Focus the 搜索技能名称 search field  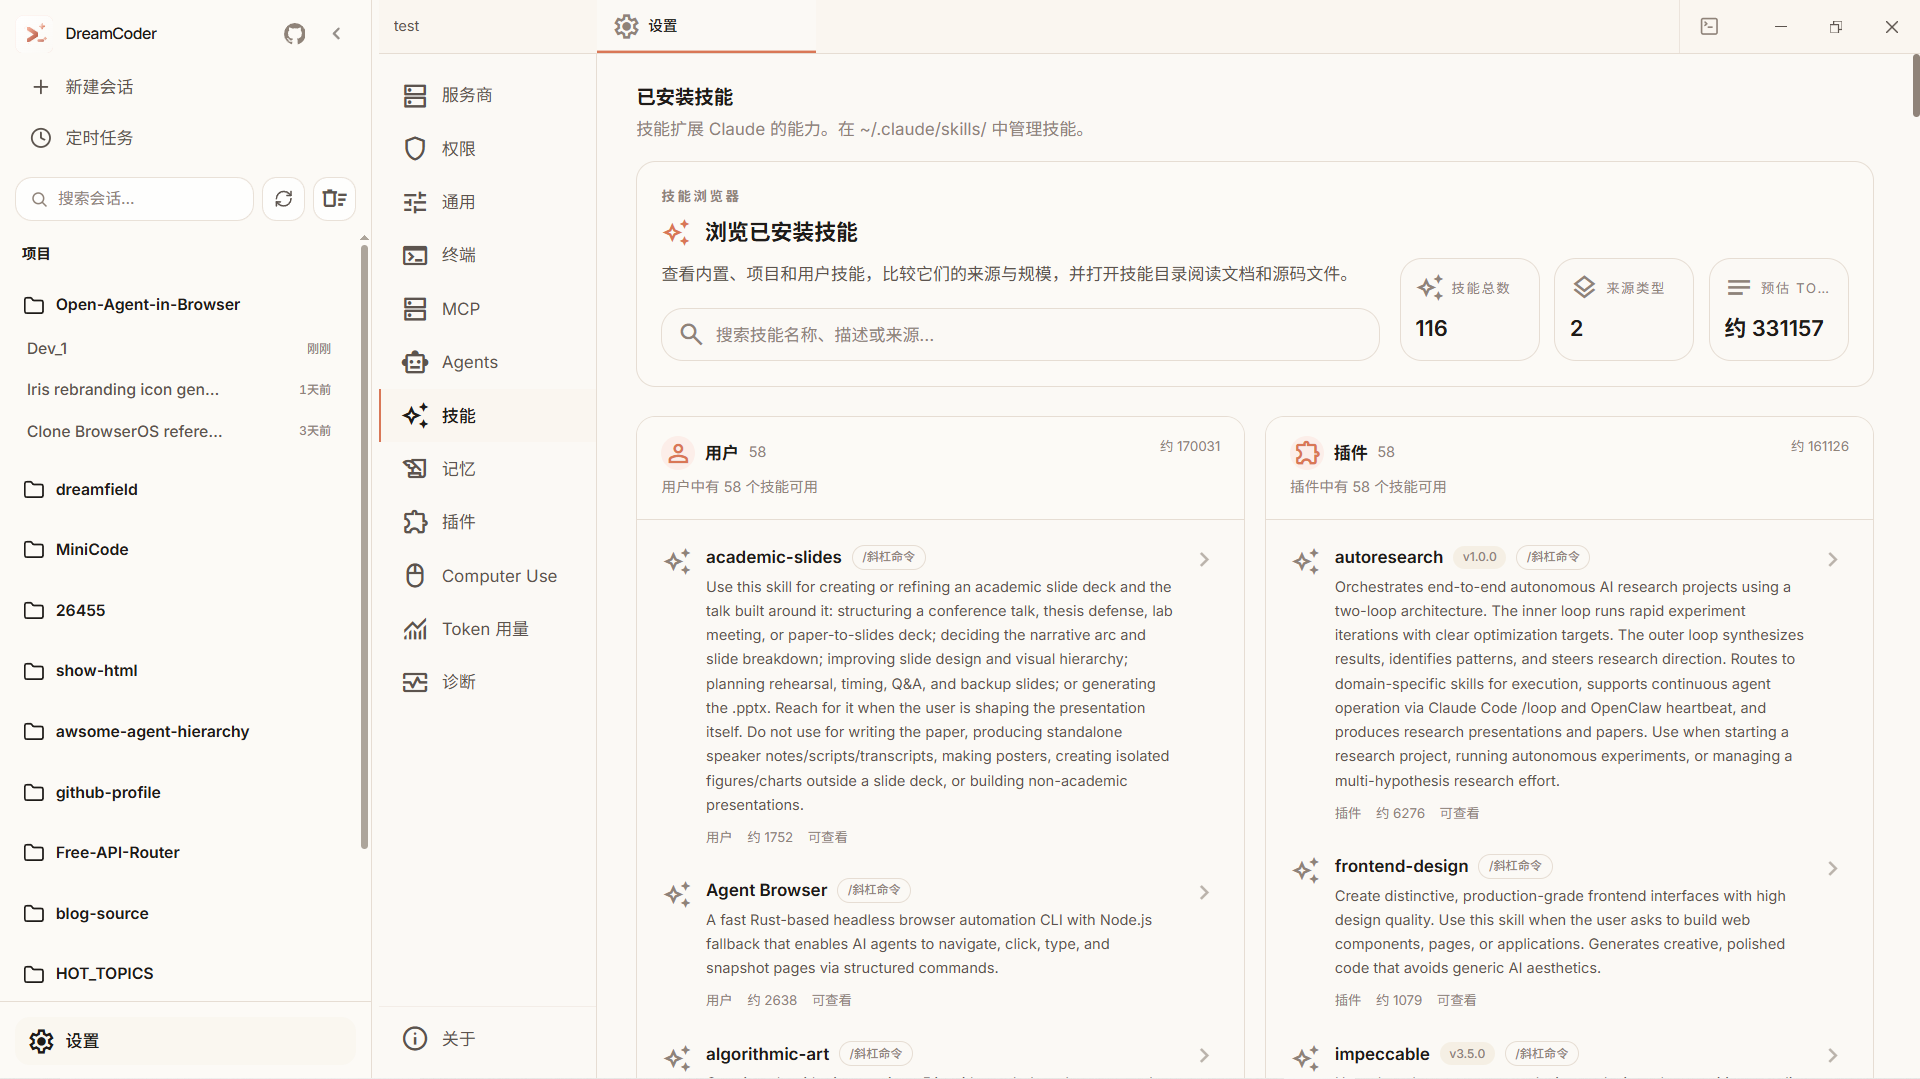[1020, 335]
